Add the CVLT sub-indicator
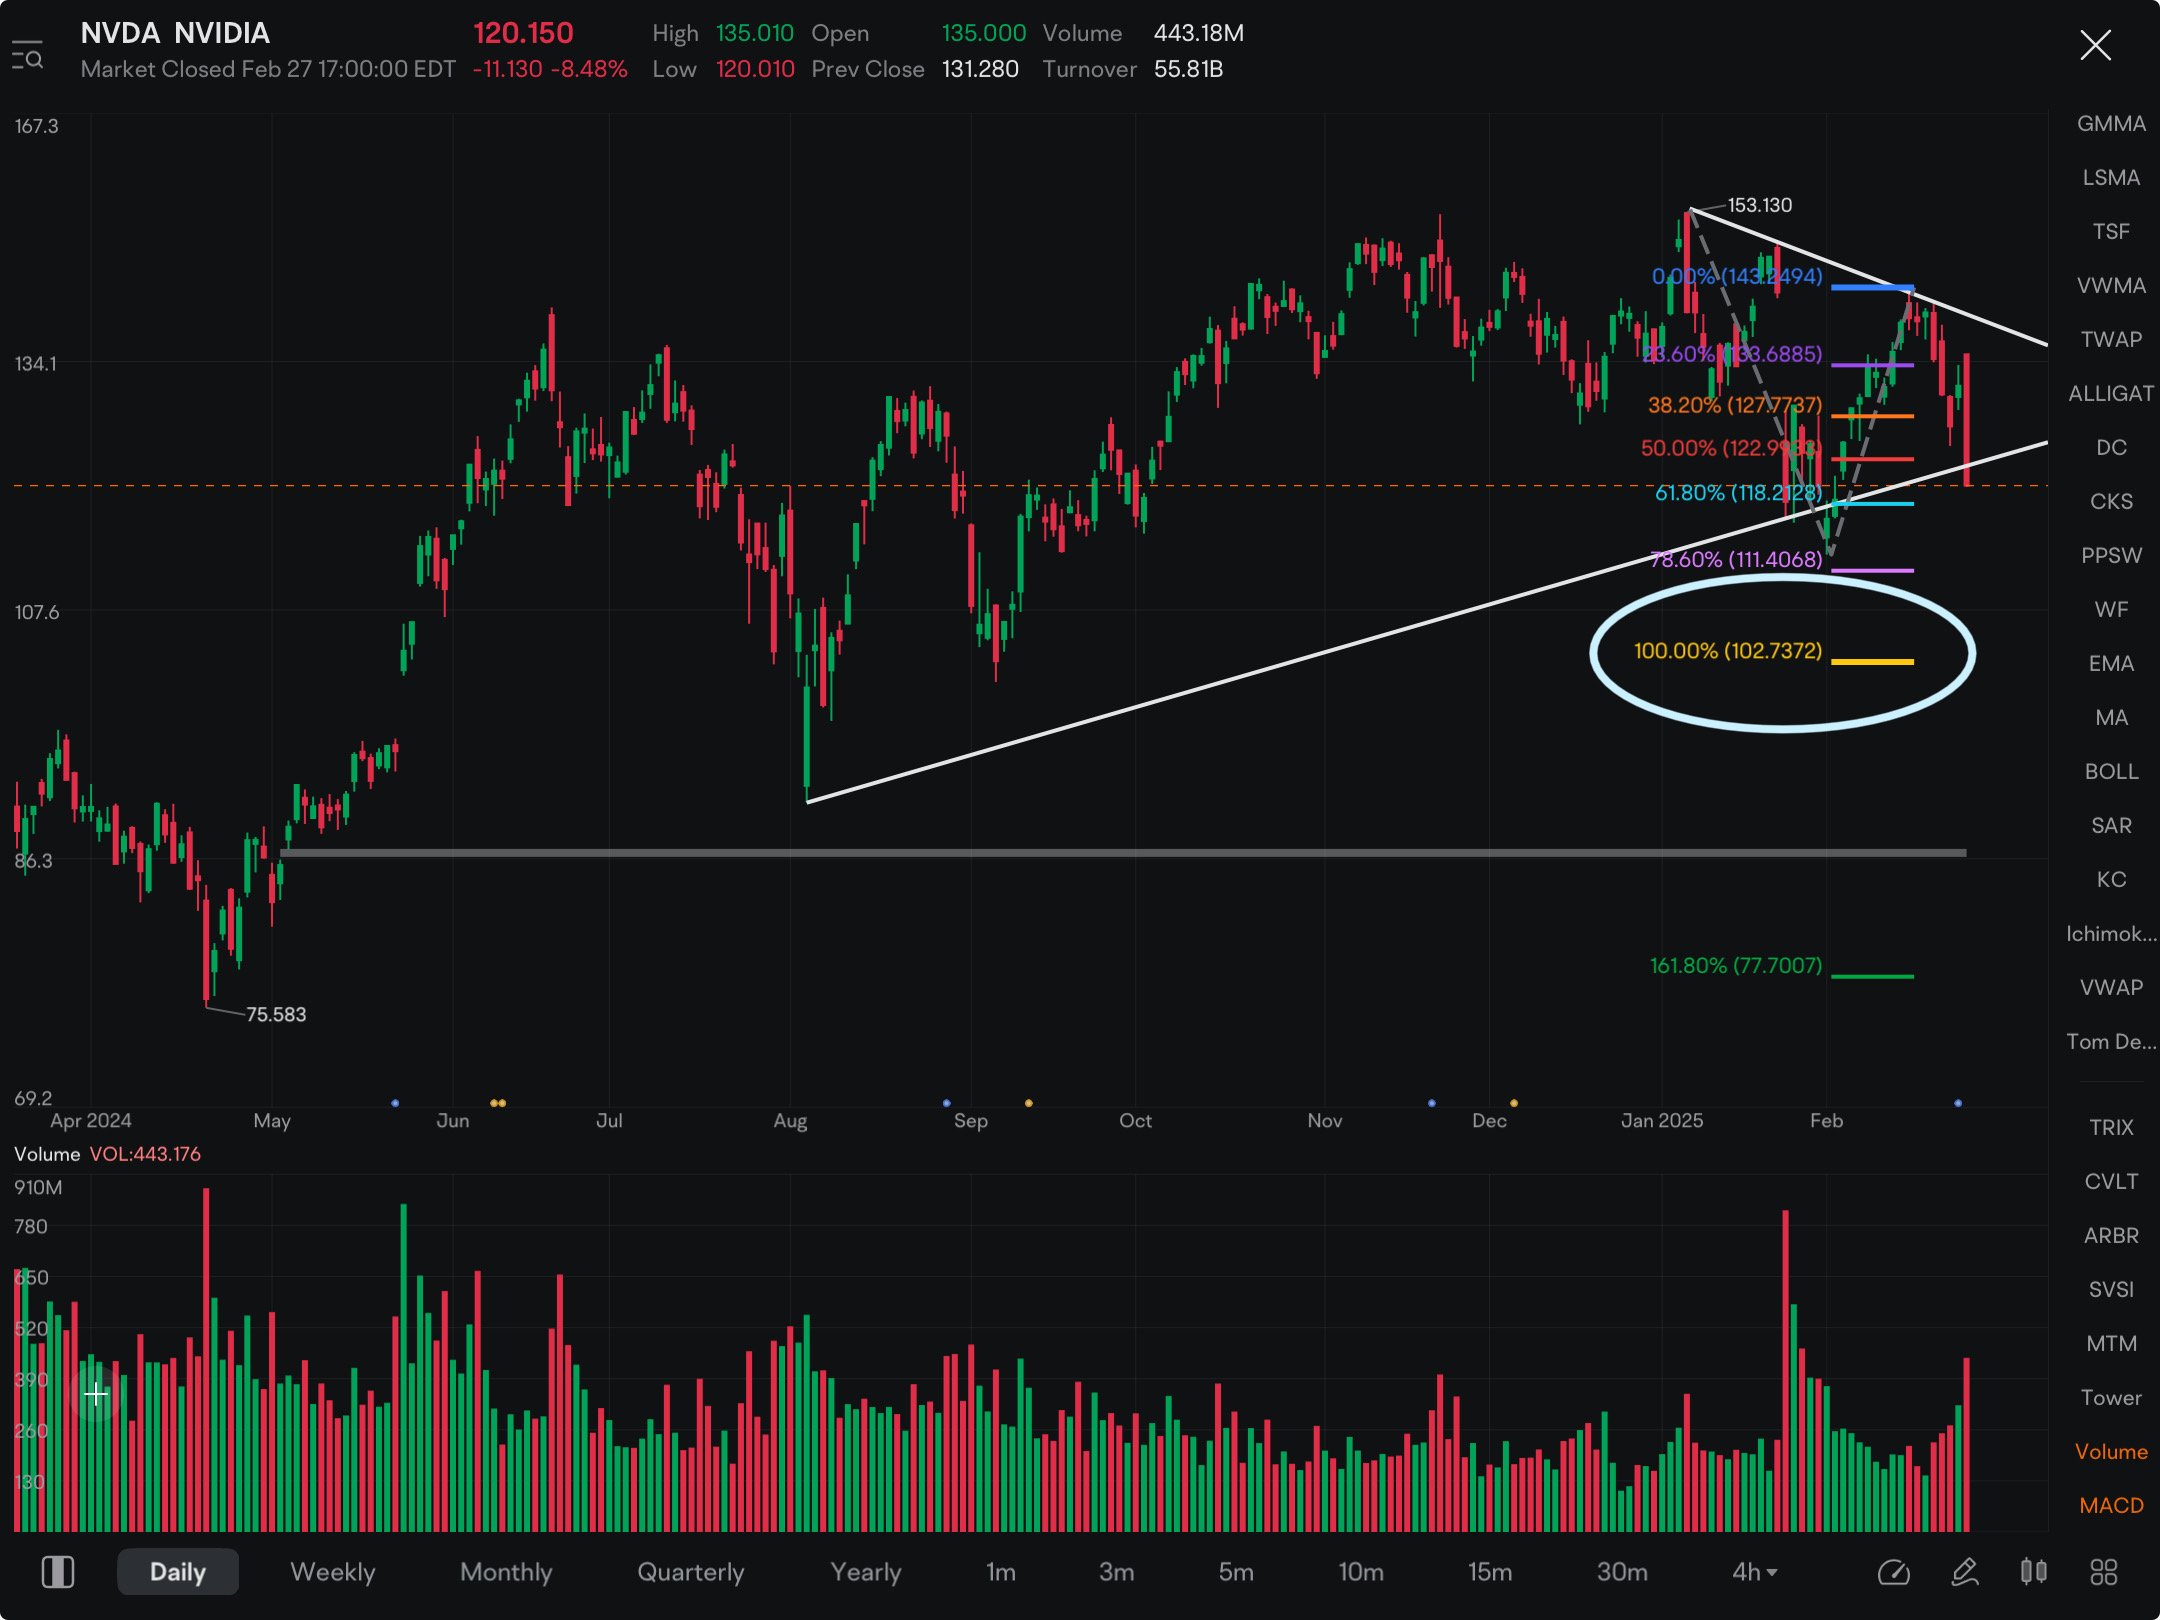2160x1620 pixels. click(x=2111, y=1182)
